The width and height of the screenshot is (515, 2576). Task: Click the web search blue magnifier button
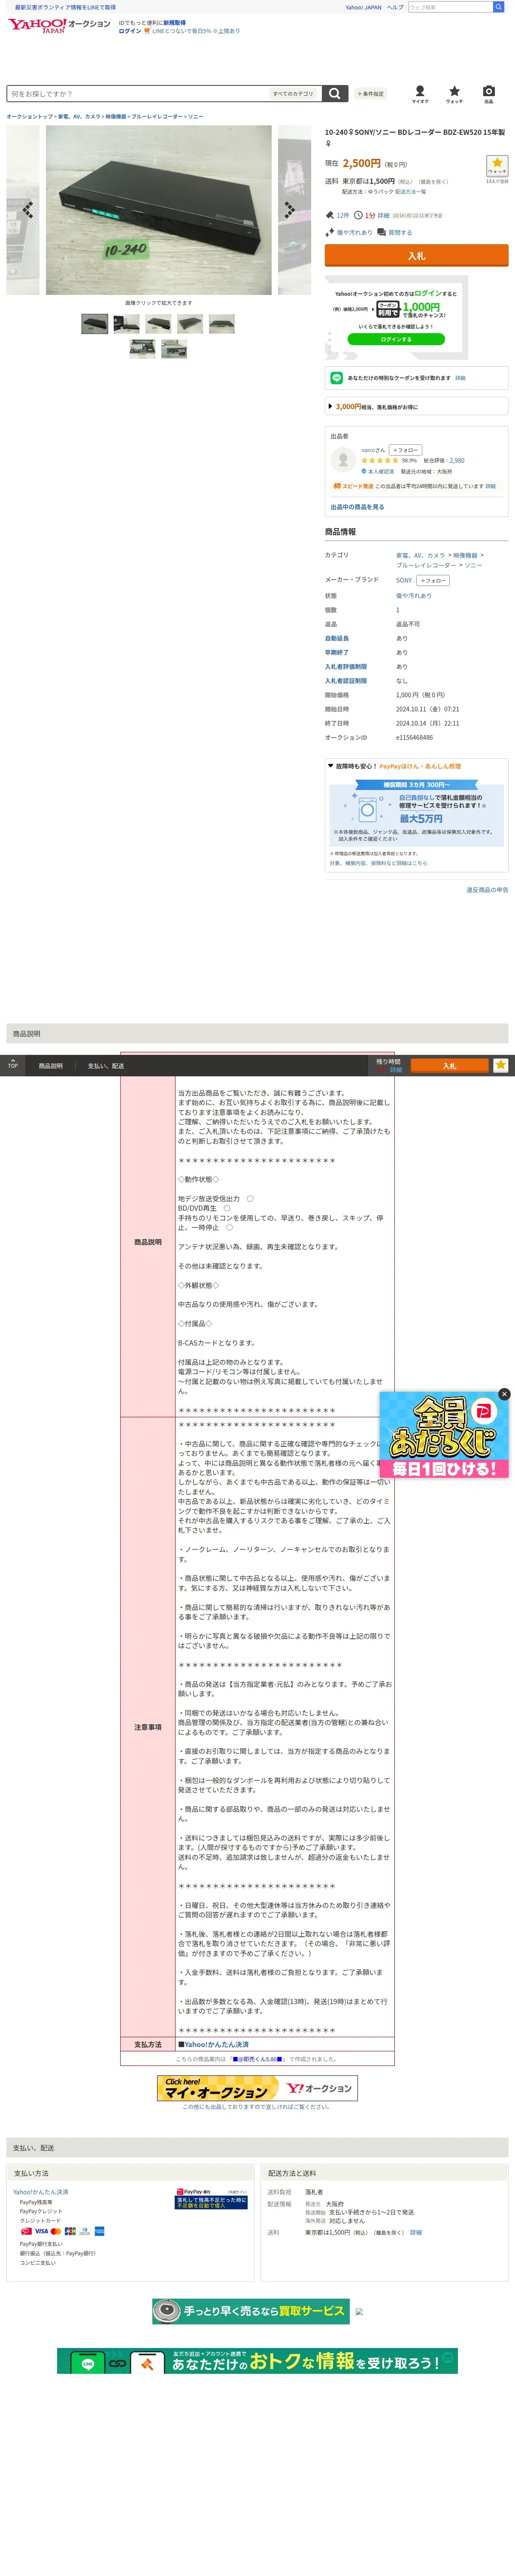tap(498, 7)
